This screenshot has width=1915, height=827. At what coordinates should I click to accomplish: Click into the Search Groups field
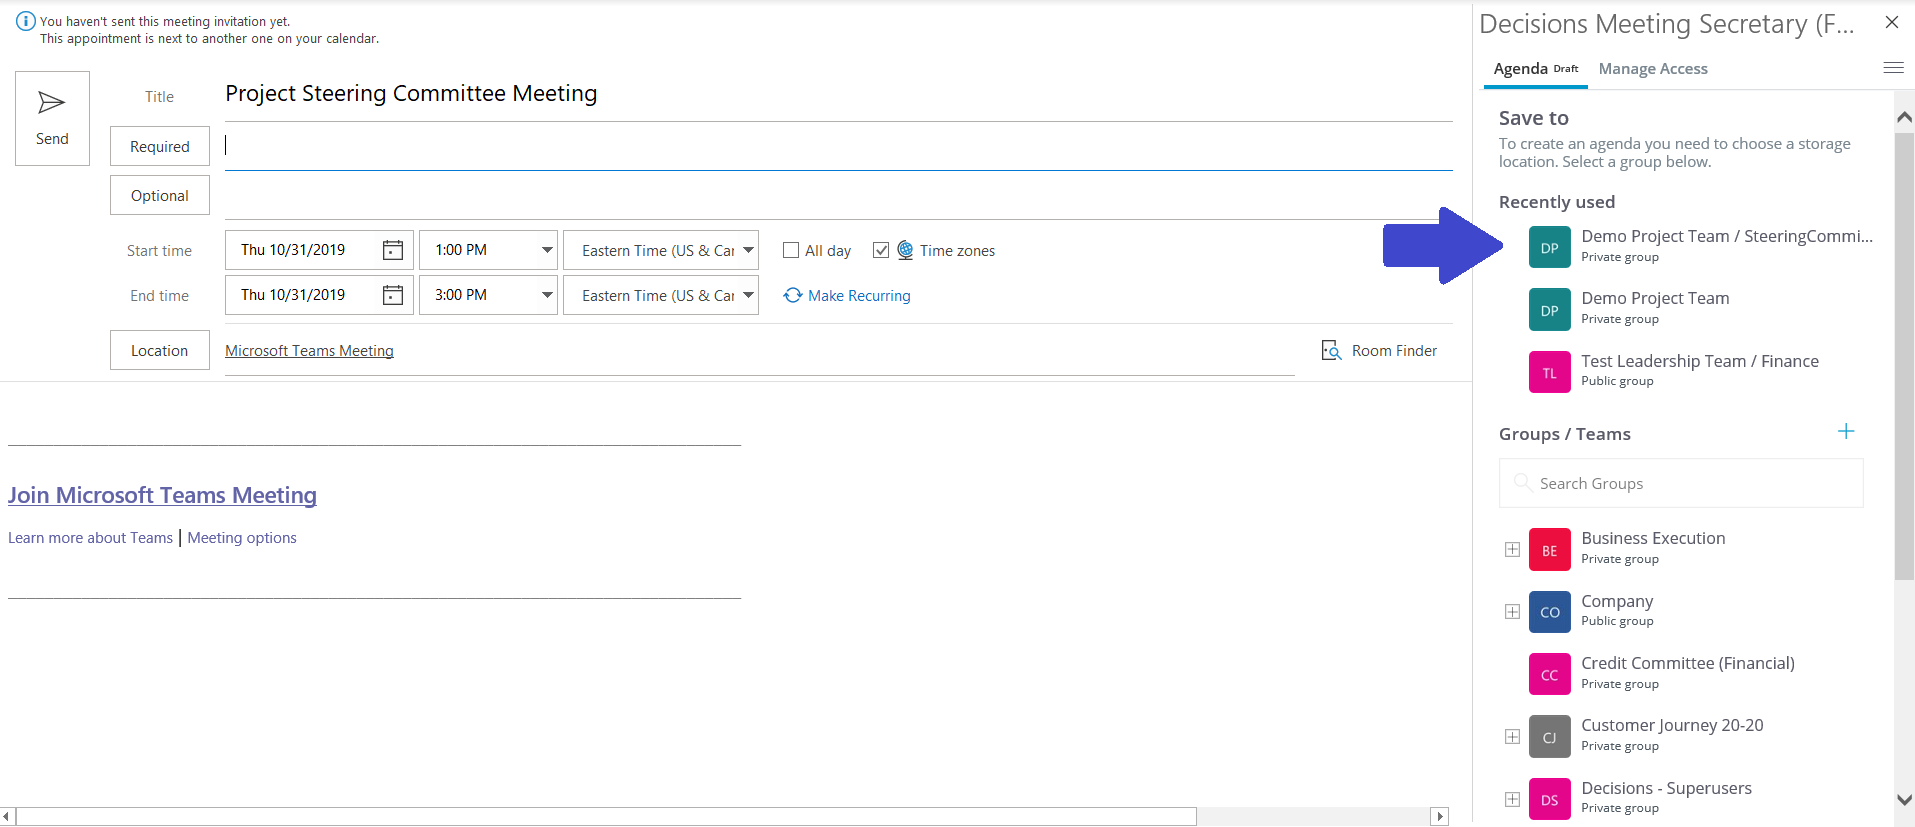point(1690,484)
